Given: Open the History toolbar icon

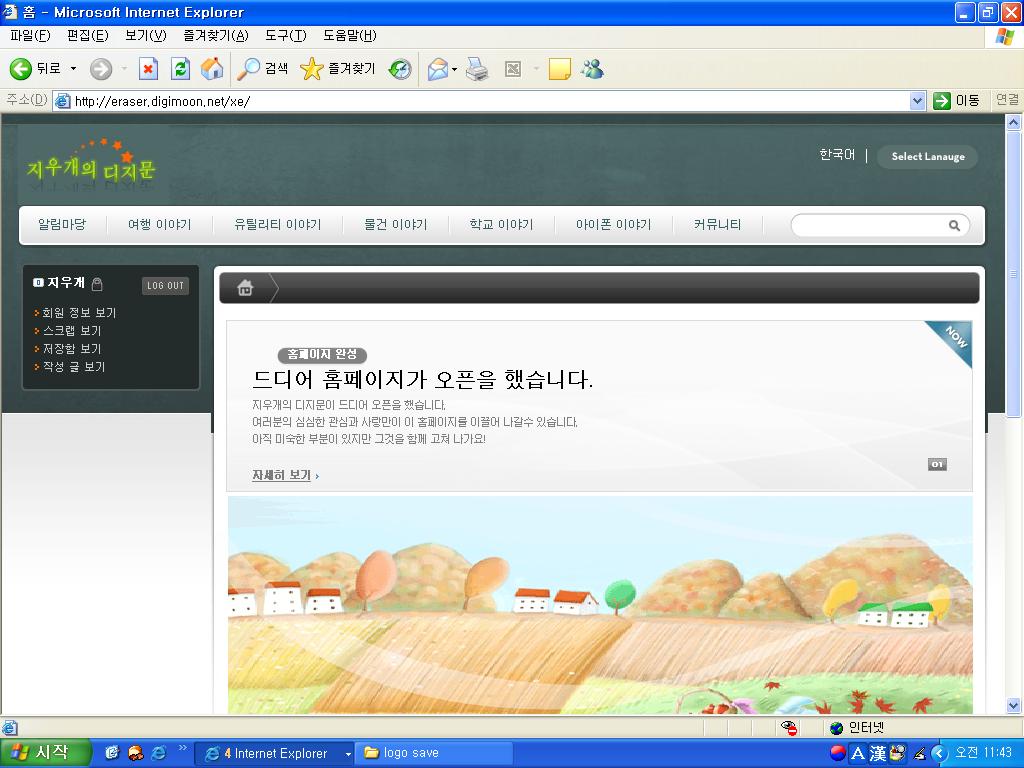Looking at the screenshot, I should 400,69.
